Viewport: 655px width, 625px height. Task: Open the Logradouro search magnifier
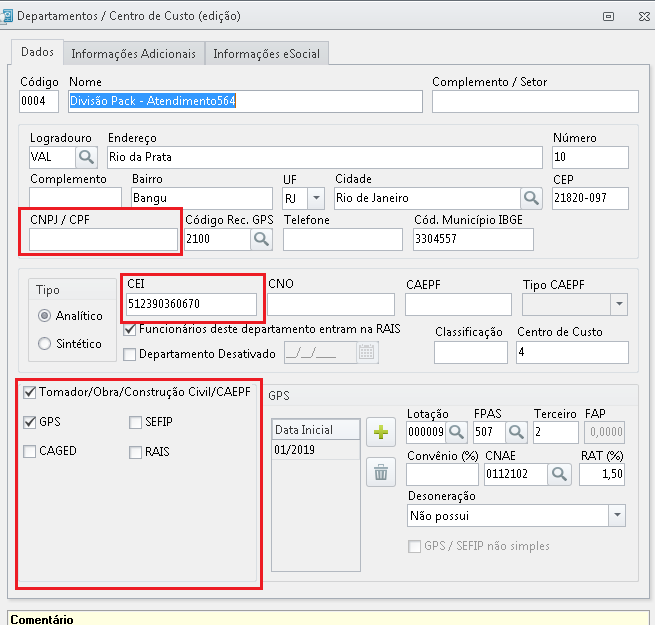click(x=86, y=157)
